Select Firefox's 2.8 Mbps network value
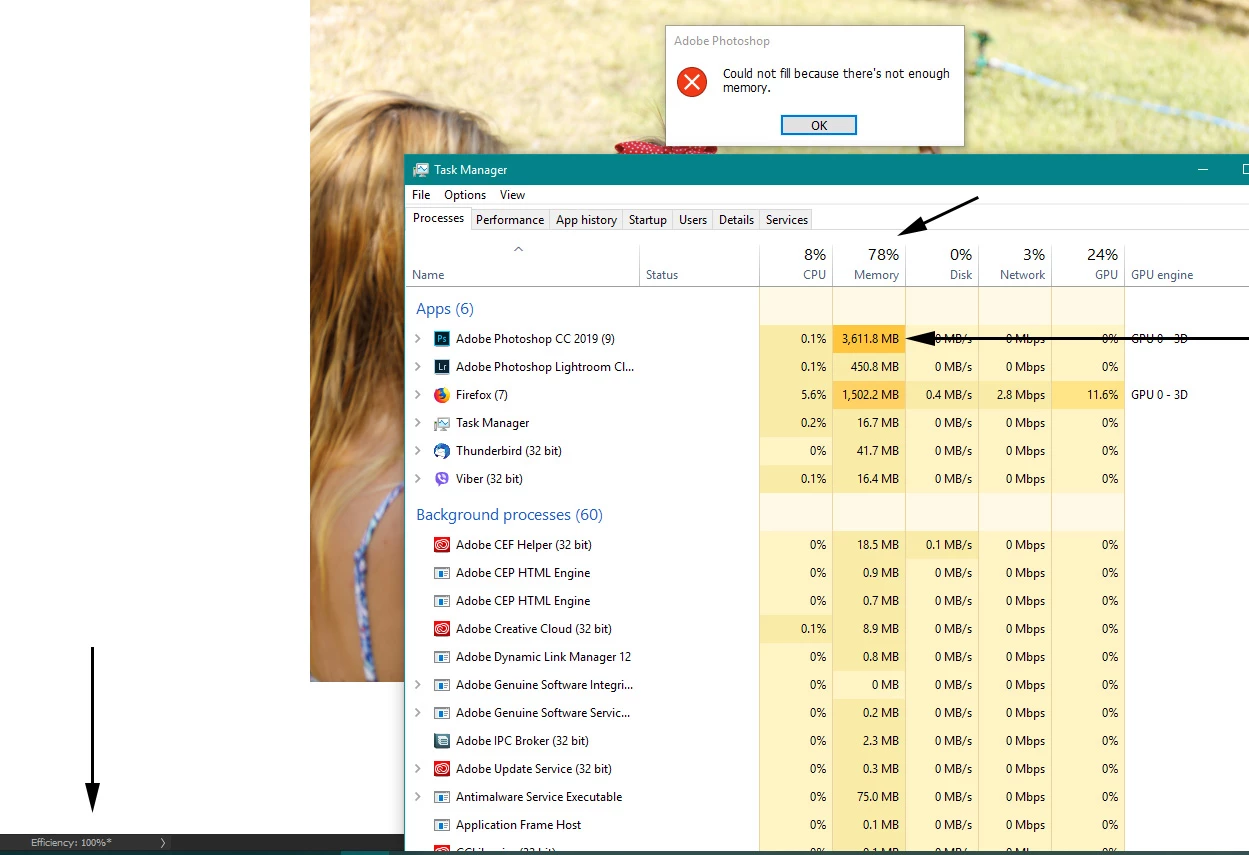Image resolution: width=1249 pixels, height=855 pixels. click(x=1015, y=395)
